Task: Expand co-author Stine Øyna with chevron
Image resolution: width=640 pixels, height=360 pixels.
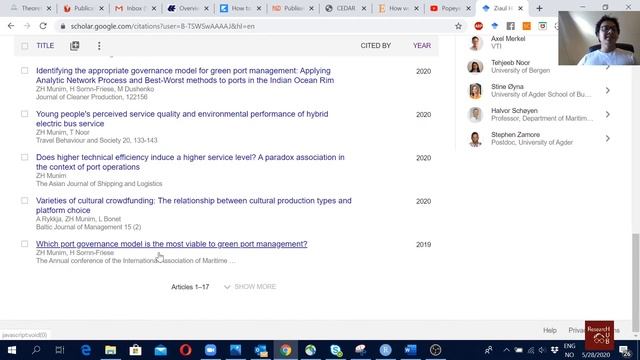Action: 607,91
